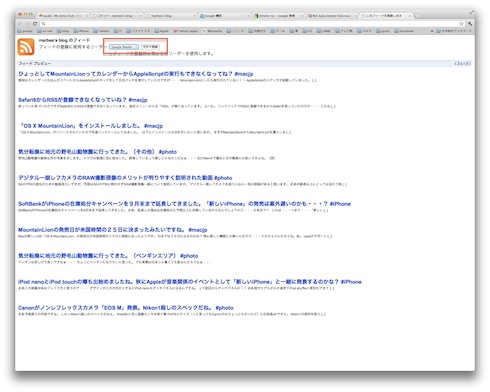490x392 pixels.
Task: Click the marbee's blog のフィード title
Action: click(64, 40)
